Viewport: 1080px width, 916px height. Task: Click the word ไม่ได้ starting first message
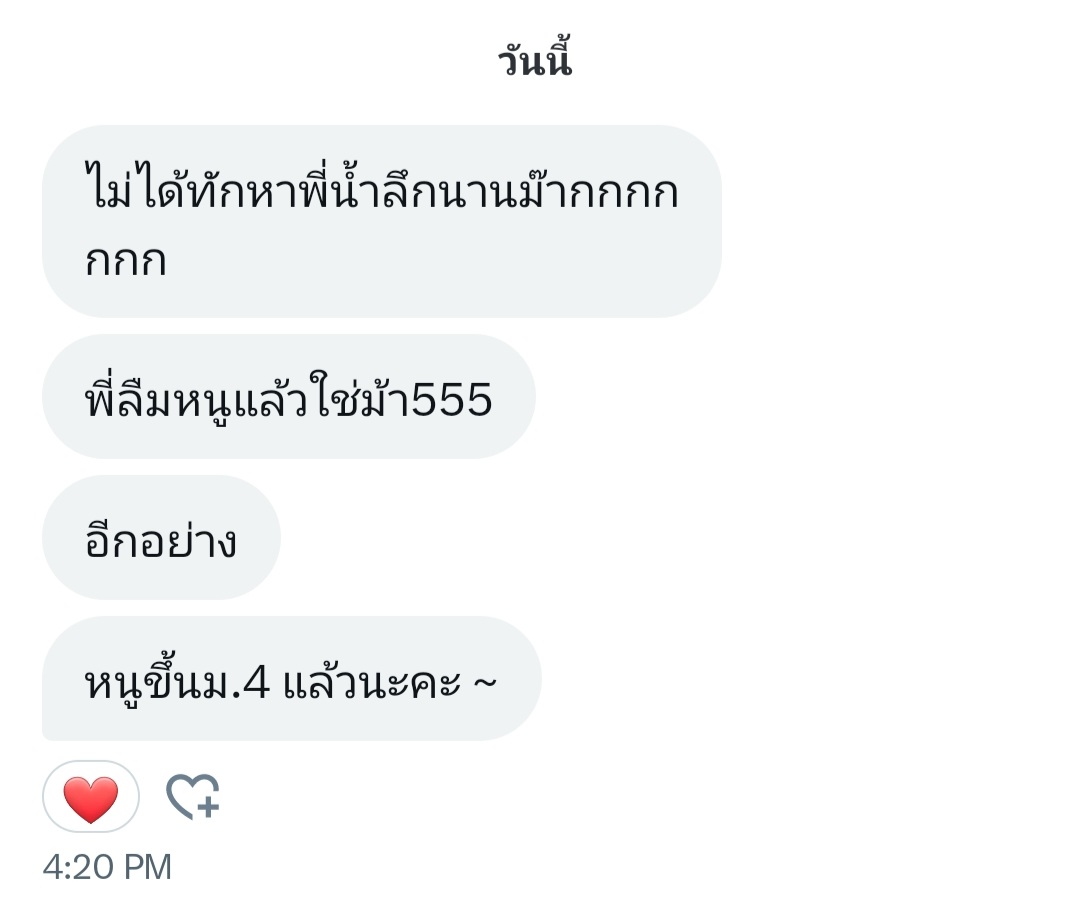pos(135,185)
